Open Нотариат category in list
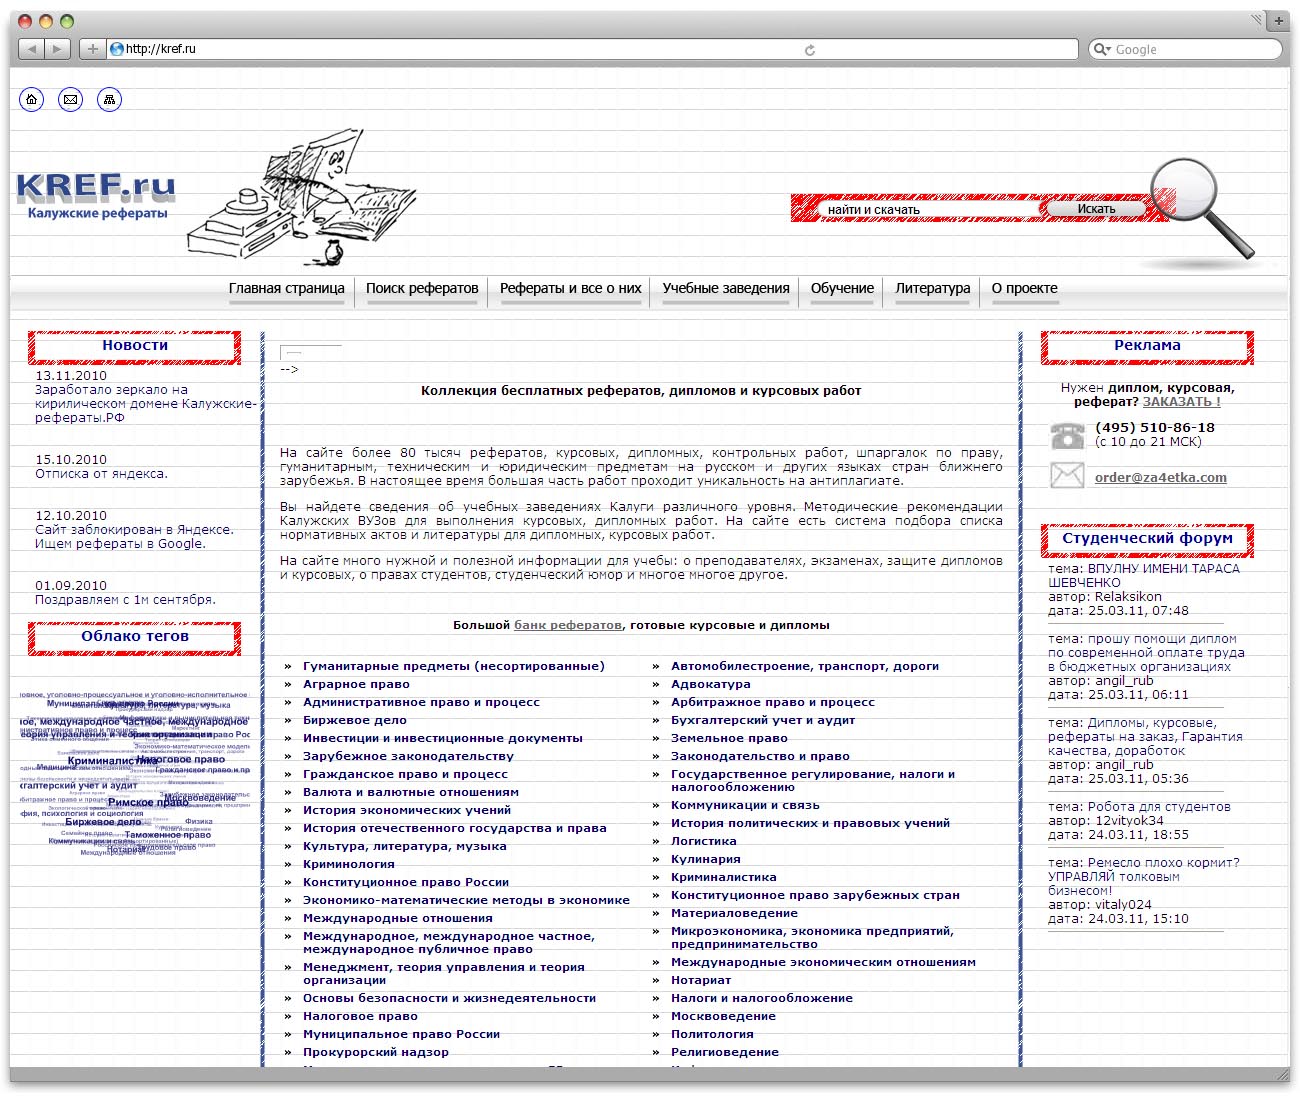 coord(701,980)
